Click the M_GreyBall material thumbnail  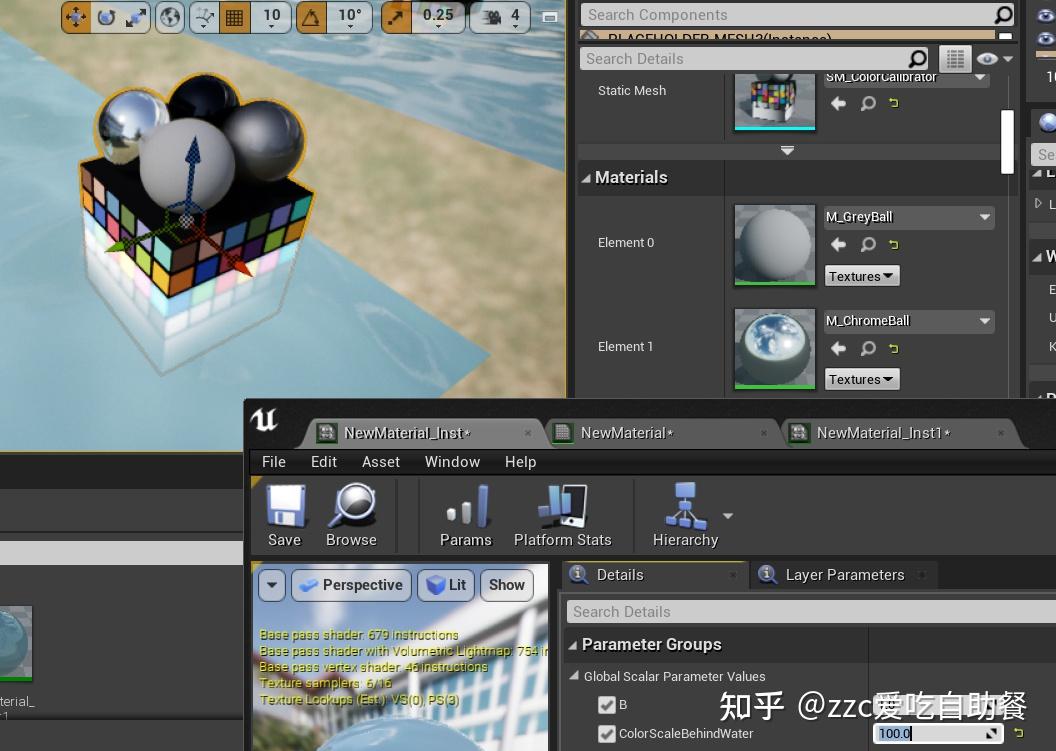tap(774, 245)
